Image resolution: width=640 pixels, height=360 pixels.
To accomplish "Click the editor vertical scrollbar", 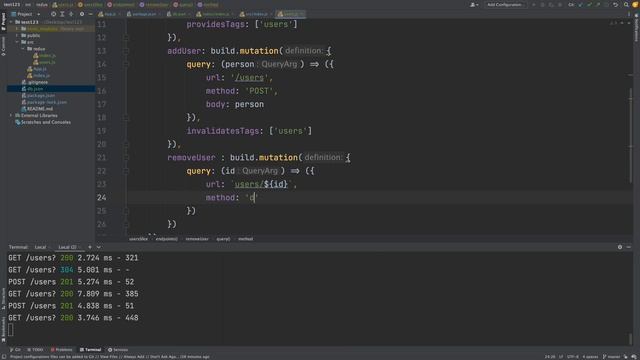I will click(631, 135).
